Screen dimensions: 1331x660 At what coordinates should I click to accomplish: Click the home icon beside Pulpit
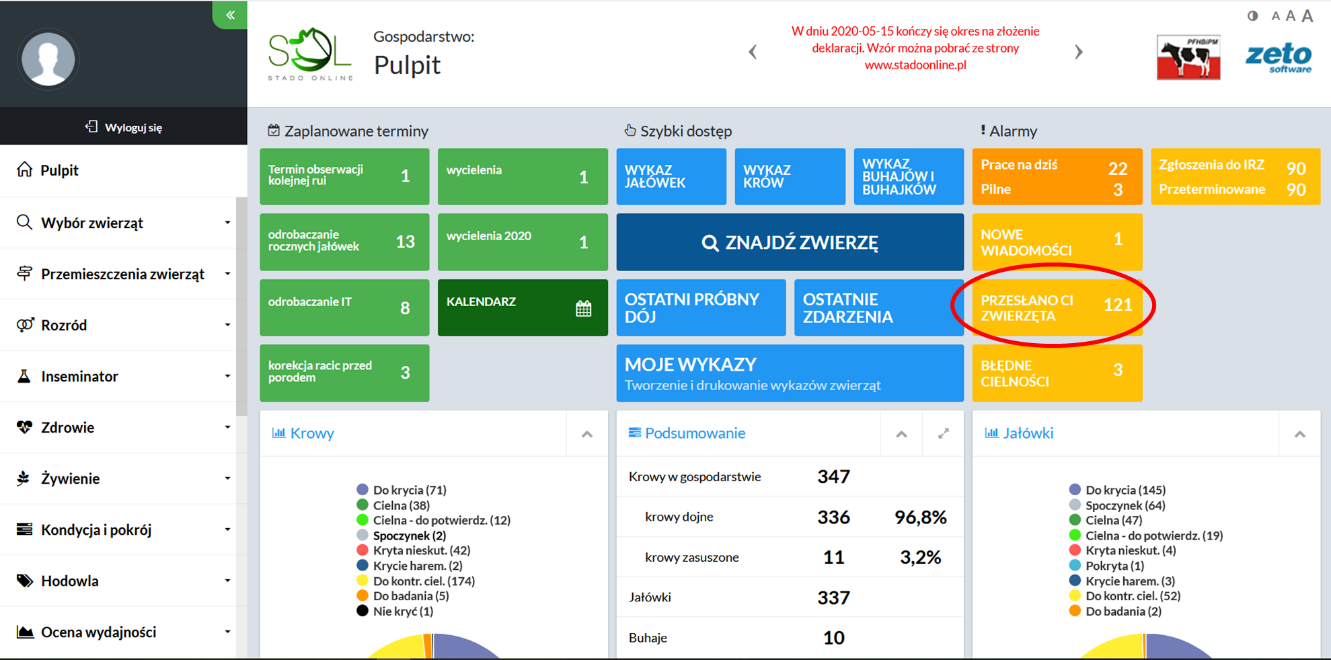pyautogui.click(x=25, y=170)
